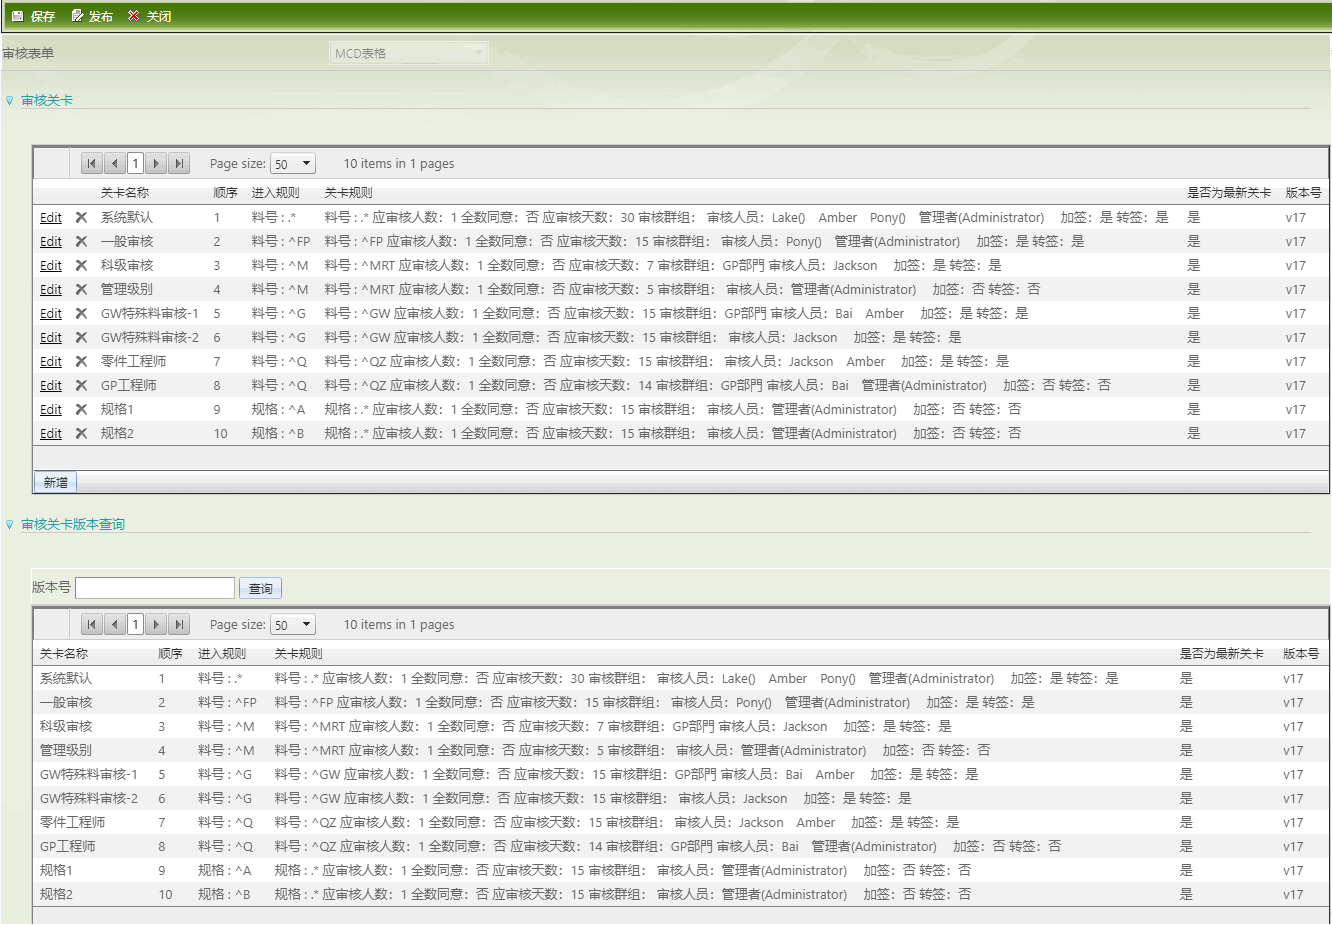Edit the 零件工程师 row
Screen dimensions: 1332x925
pyautogui.click(x=51, y=361)
